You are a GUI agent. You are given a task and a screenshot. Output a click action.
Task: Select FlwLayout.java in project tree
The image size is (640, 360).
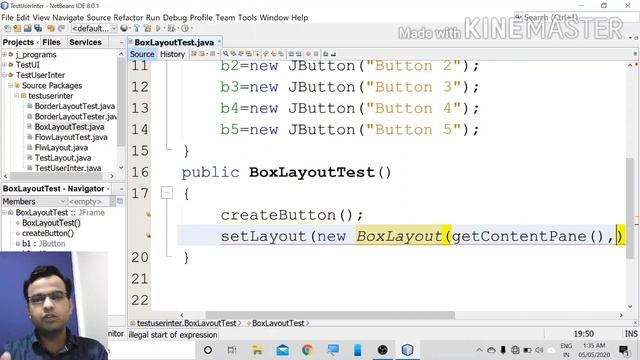click(x=61, y=147)
